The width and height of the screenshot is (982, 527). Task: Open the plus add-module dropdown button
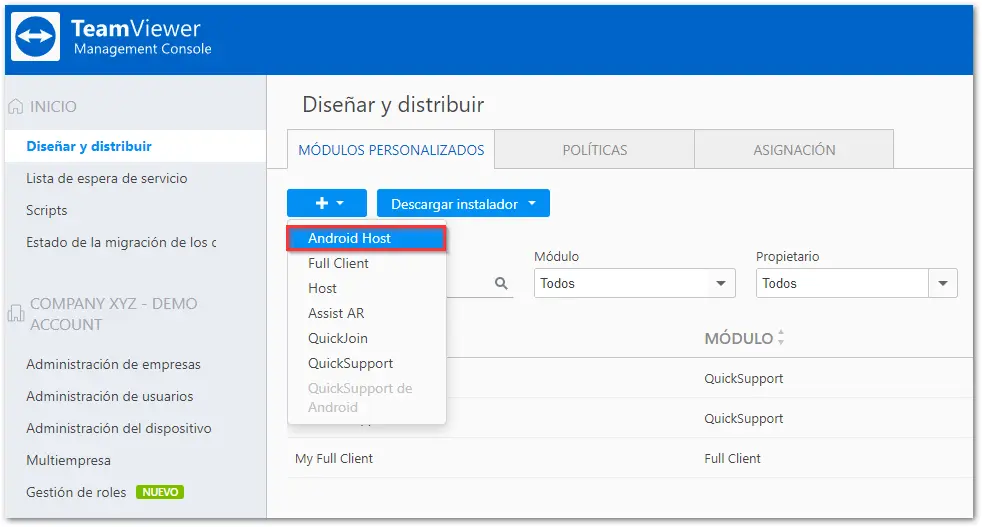(x=327, y=203)
